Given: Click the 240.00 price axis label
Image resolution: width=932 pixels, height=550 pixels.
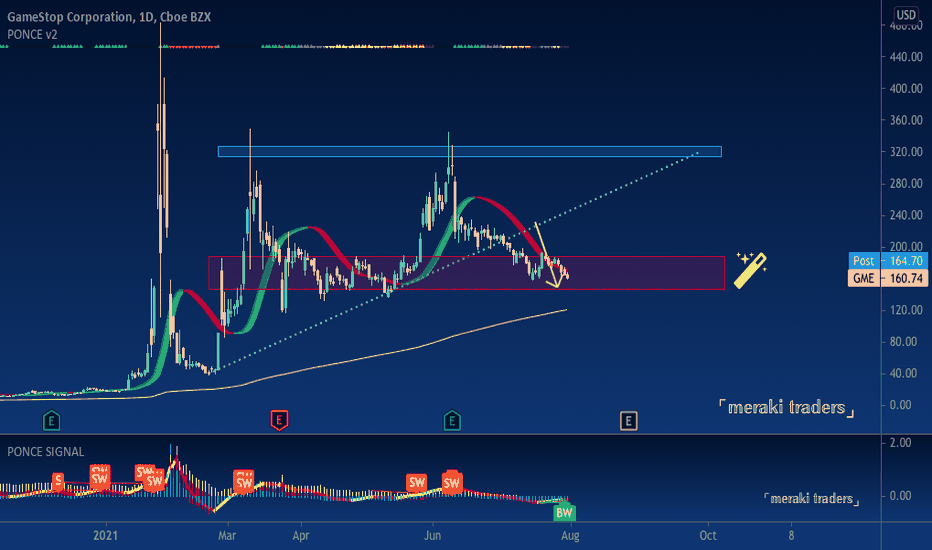Looking at the screenshot, I should (906, 215).
